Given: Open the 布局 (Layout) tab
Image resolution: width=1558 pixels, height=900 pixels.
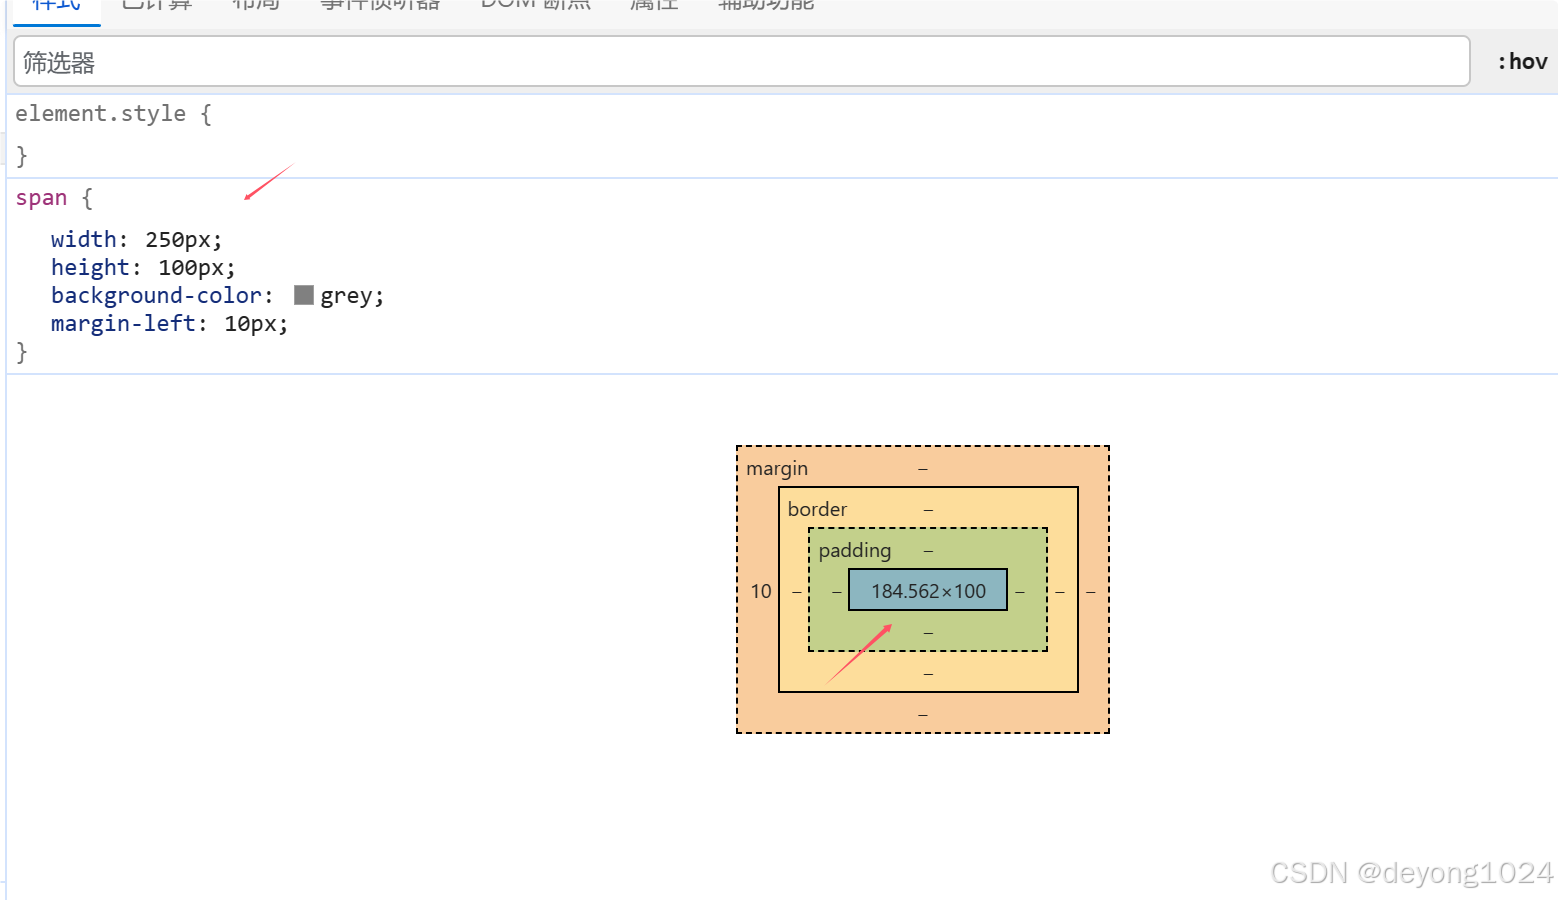Looking at the screenshot, I should pos(255,6).
